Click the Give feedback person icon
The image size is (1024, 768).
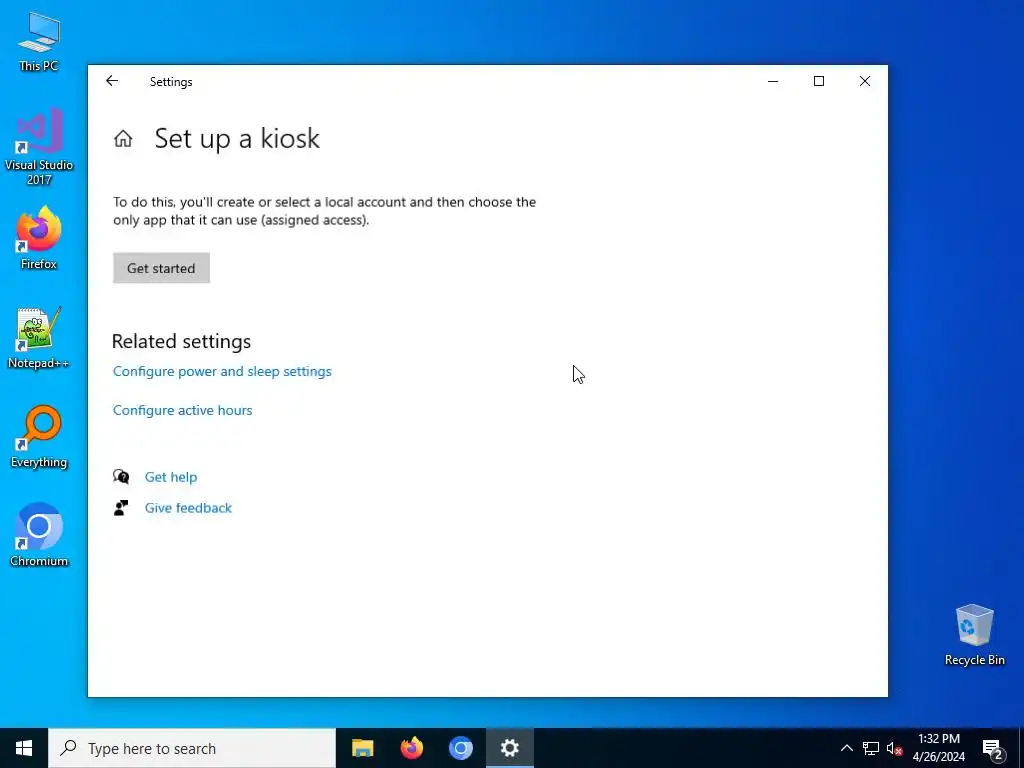pyautogui.click(x=121, y=507)
